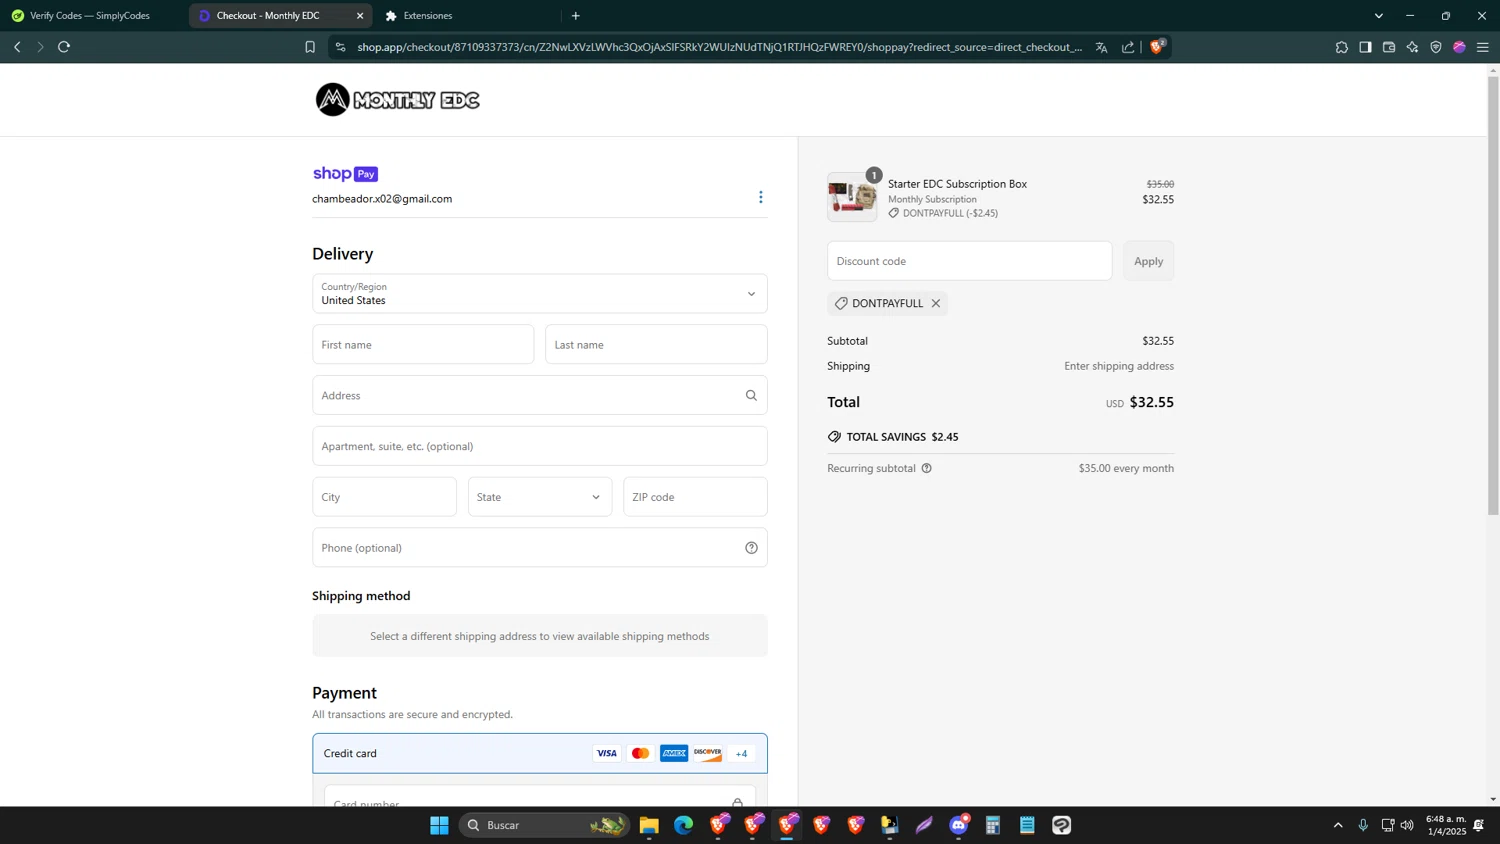
Task: Open the browser profile avatar
Action: coord(1459,47)
